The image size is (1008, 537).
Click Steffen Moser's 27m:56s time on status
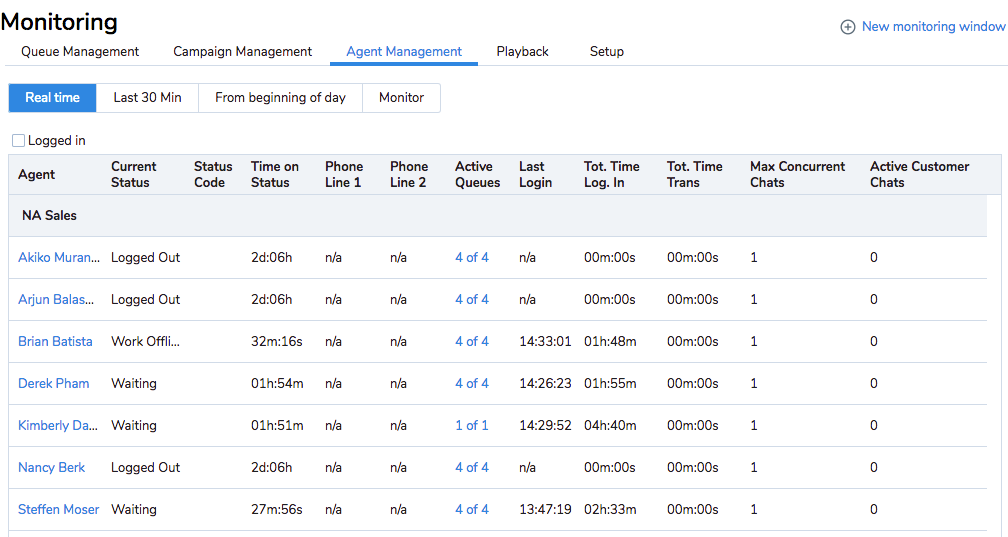(x=276, y=509)
